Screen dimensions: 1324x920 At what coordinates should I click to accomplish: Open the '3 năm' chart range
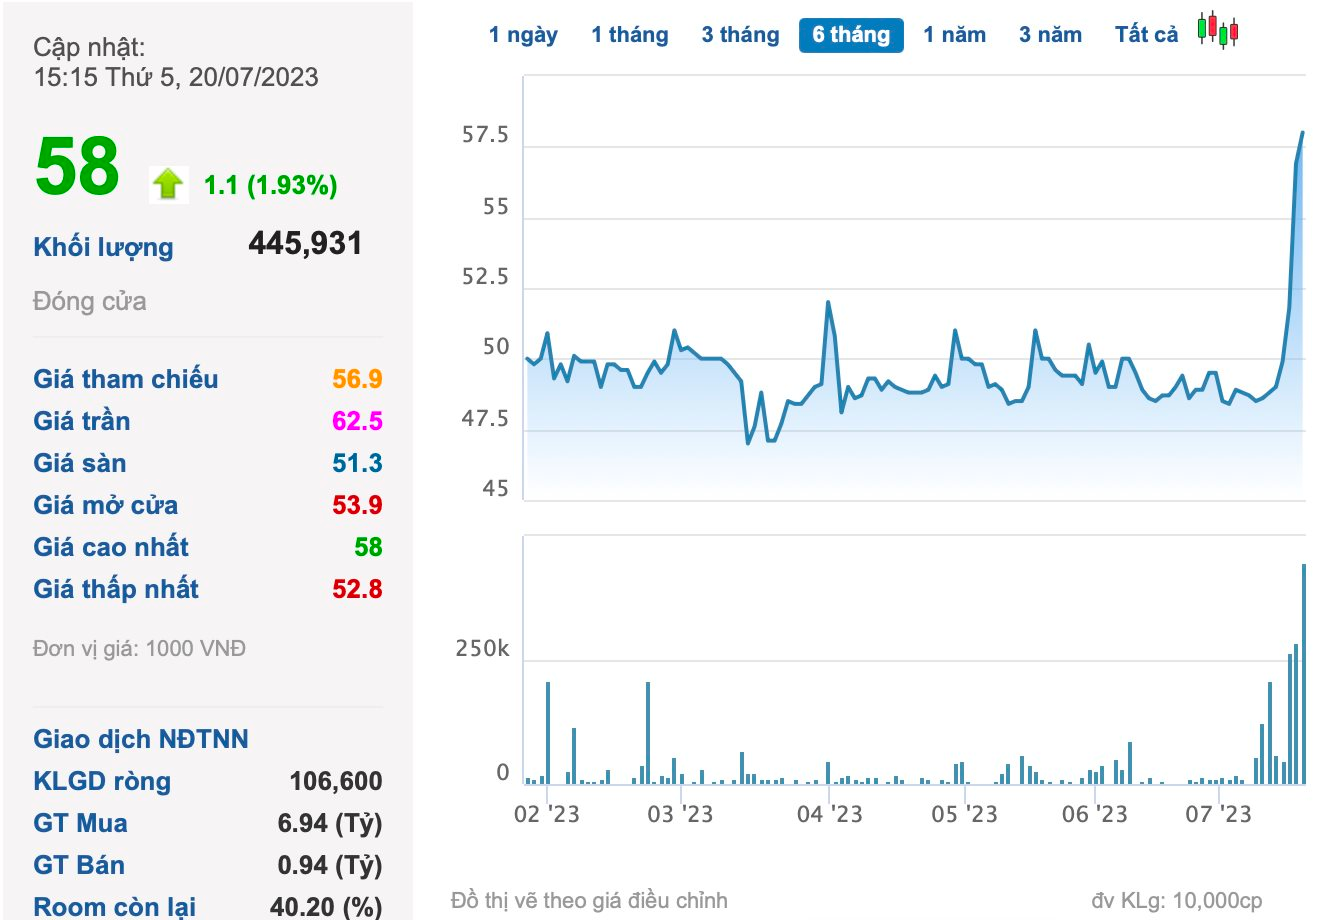(x=1050, y=35)
